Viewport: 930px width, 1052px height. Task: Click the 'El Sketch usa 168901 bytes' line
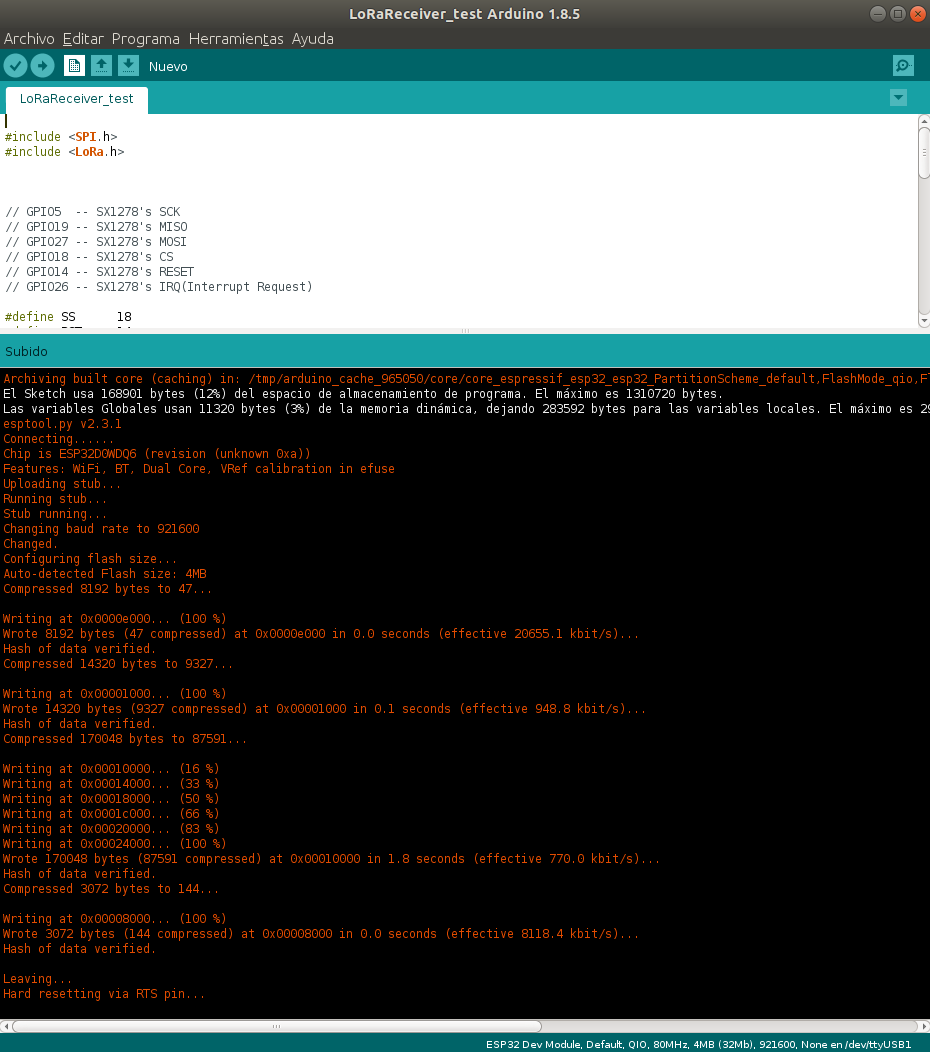pyautogui.click(x=363, y=394)
